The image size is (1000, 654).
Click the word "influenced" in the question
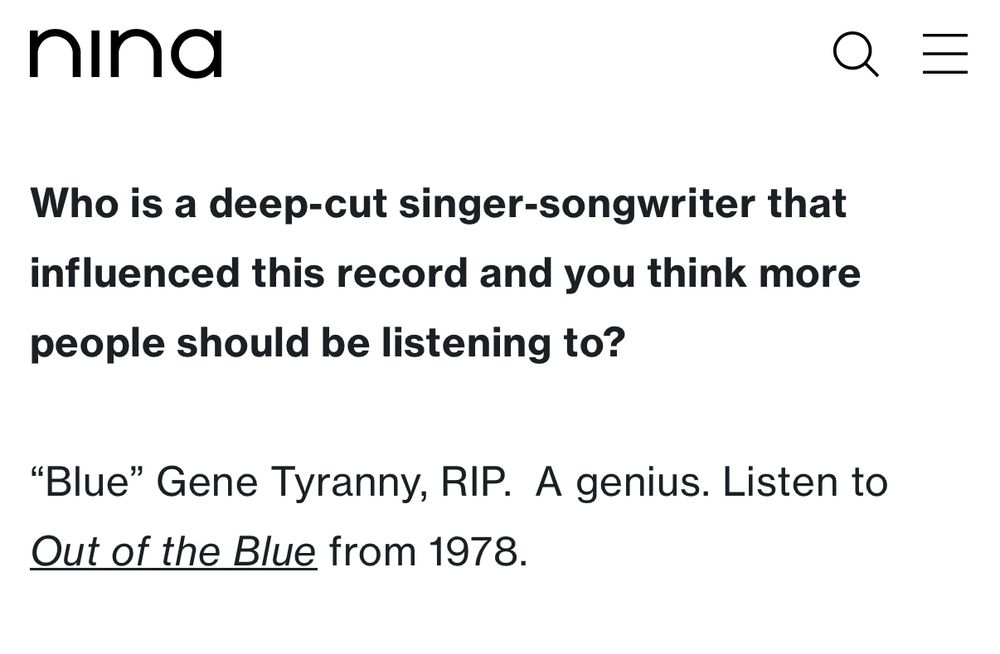(x=135, y=273)
